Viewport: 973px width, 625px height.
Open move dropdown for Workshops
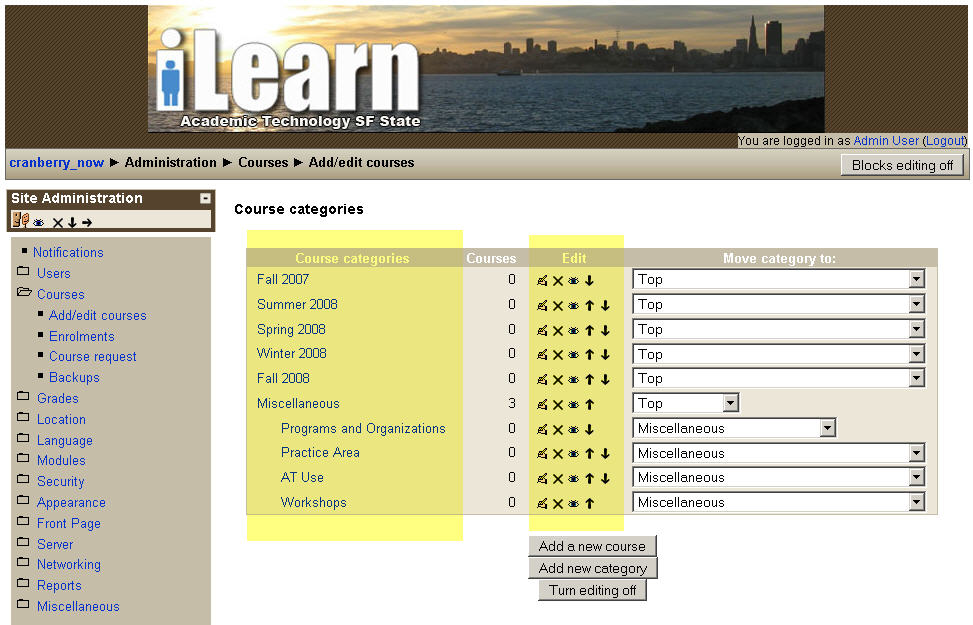(779, 502)
